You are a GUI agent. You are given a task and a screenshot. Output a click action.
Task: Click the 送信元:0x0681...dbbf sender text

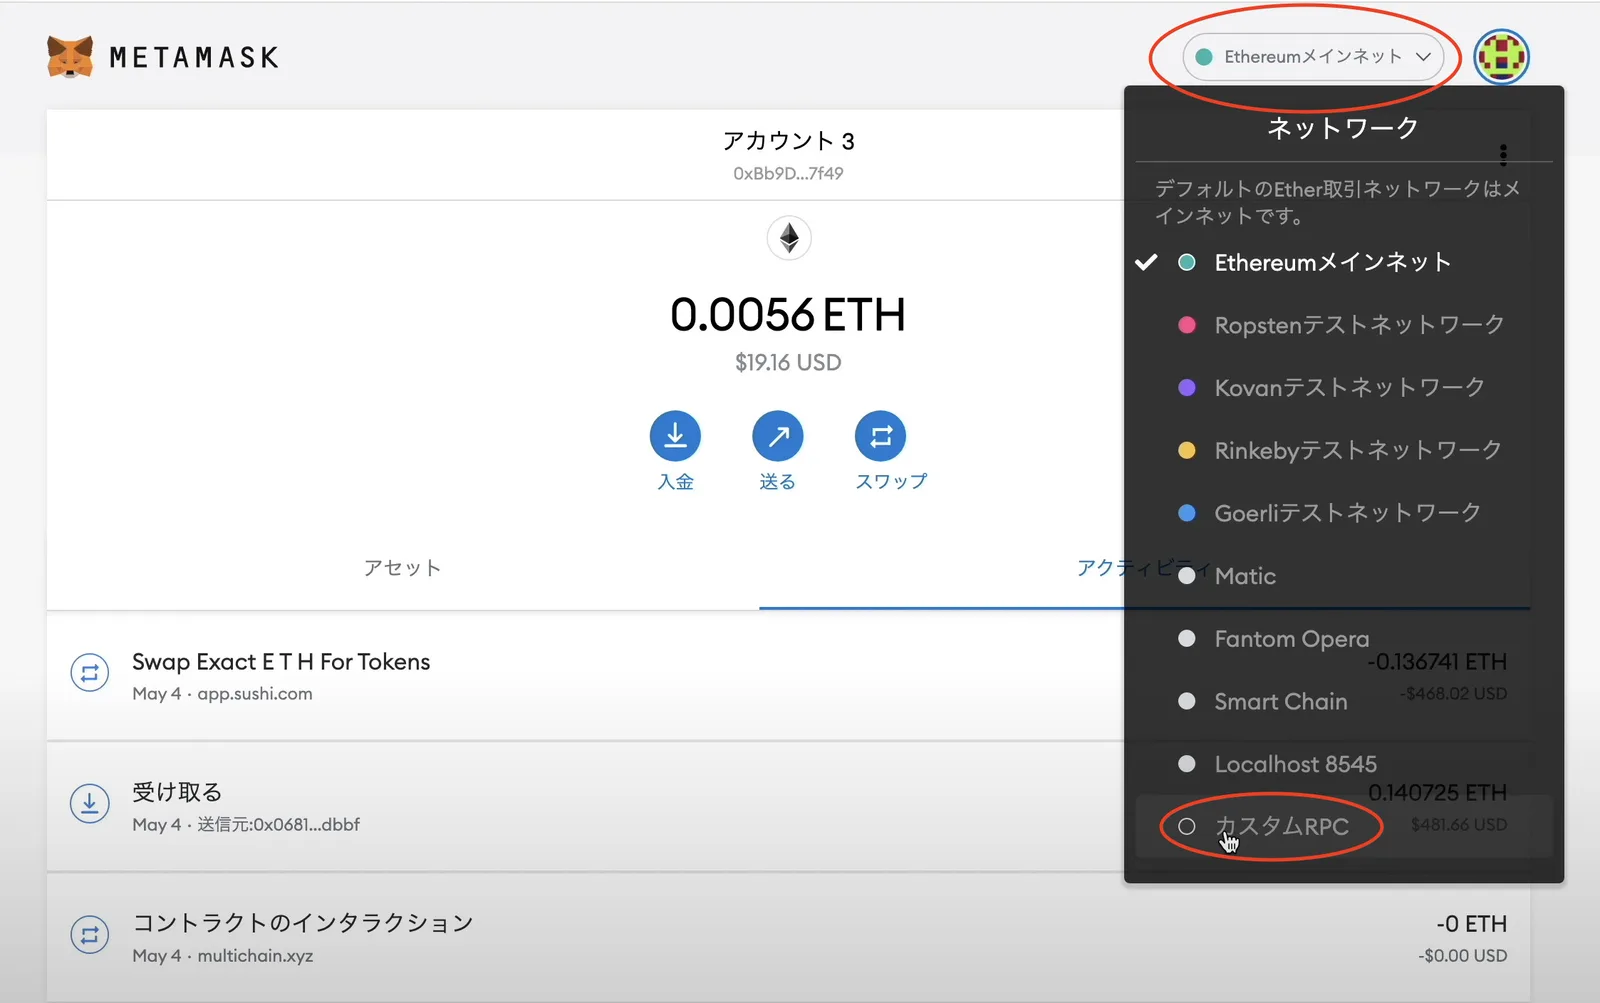[278, 825]
